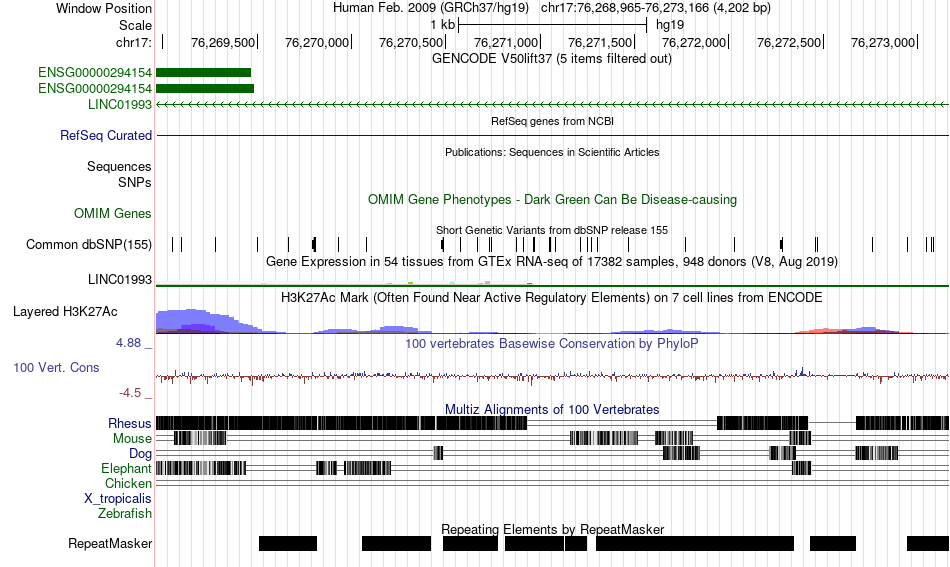This screenshot has height=567, width=950.
Task: Click the 4.88 PhyloP maximum value
Action: pos(128,343)
